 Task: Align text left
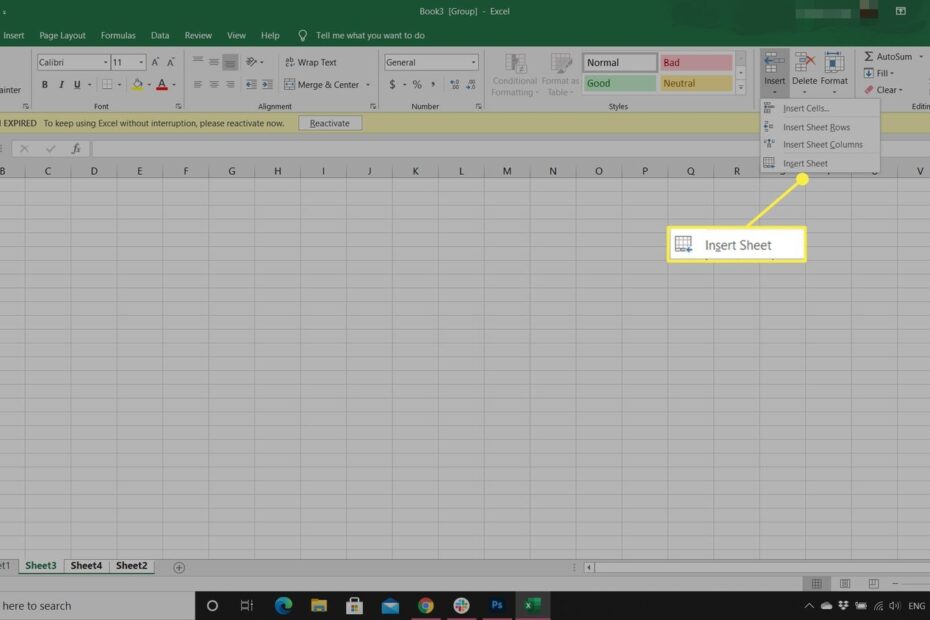tap(198, 85)
